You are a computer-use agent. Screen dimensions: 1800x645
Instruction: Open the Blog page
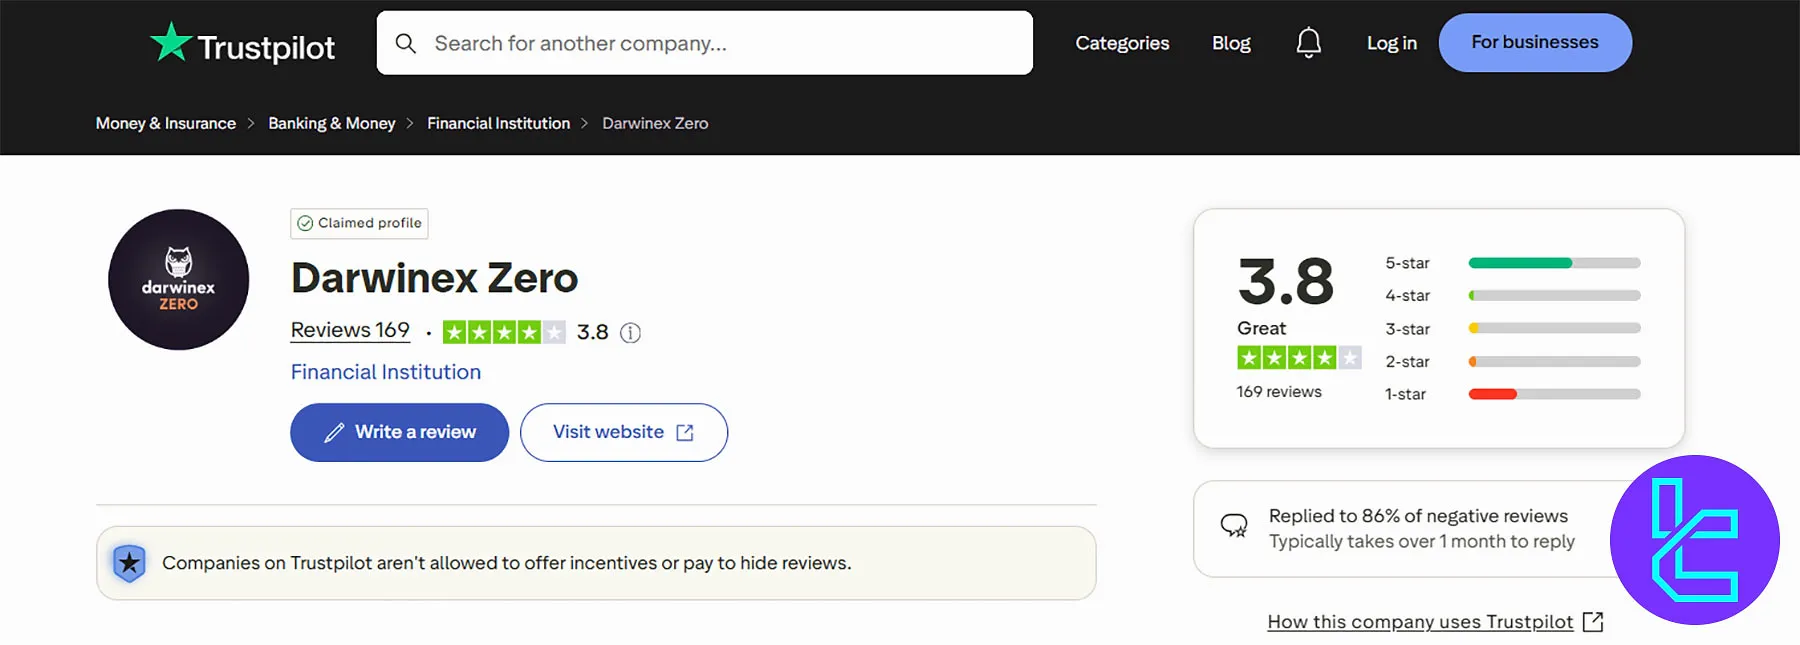click(x=1231, y=43)
